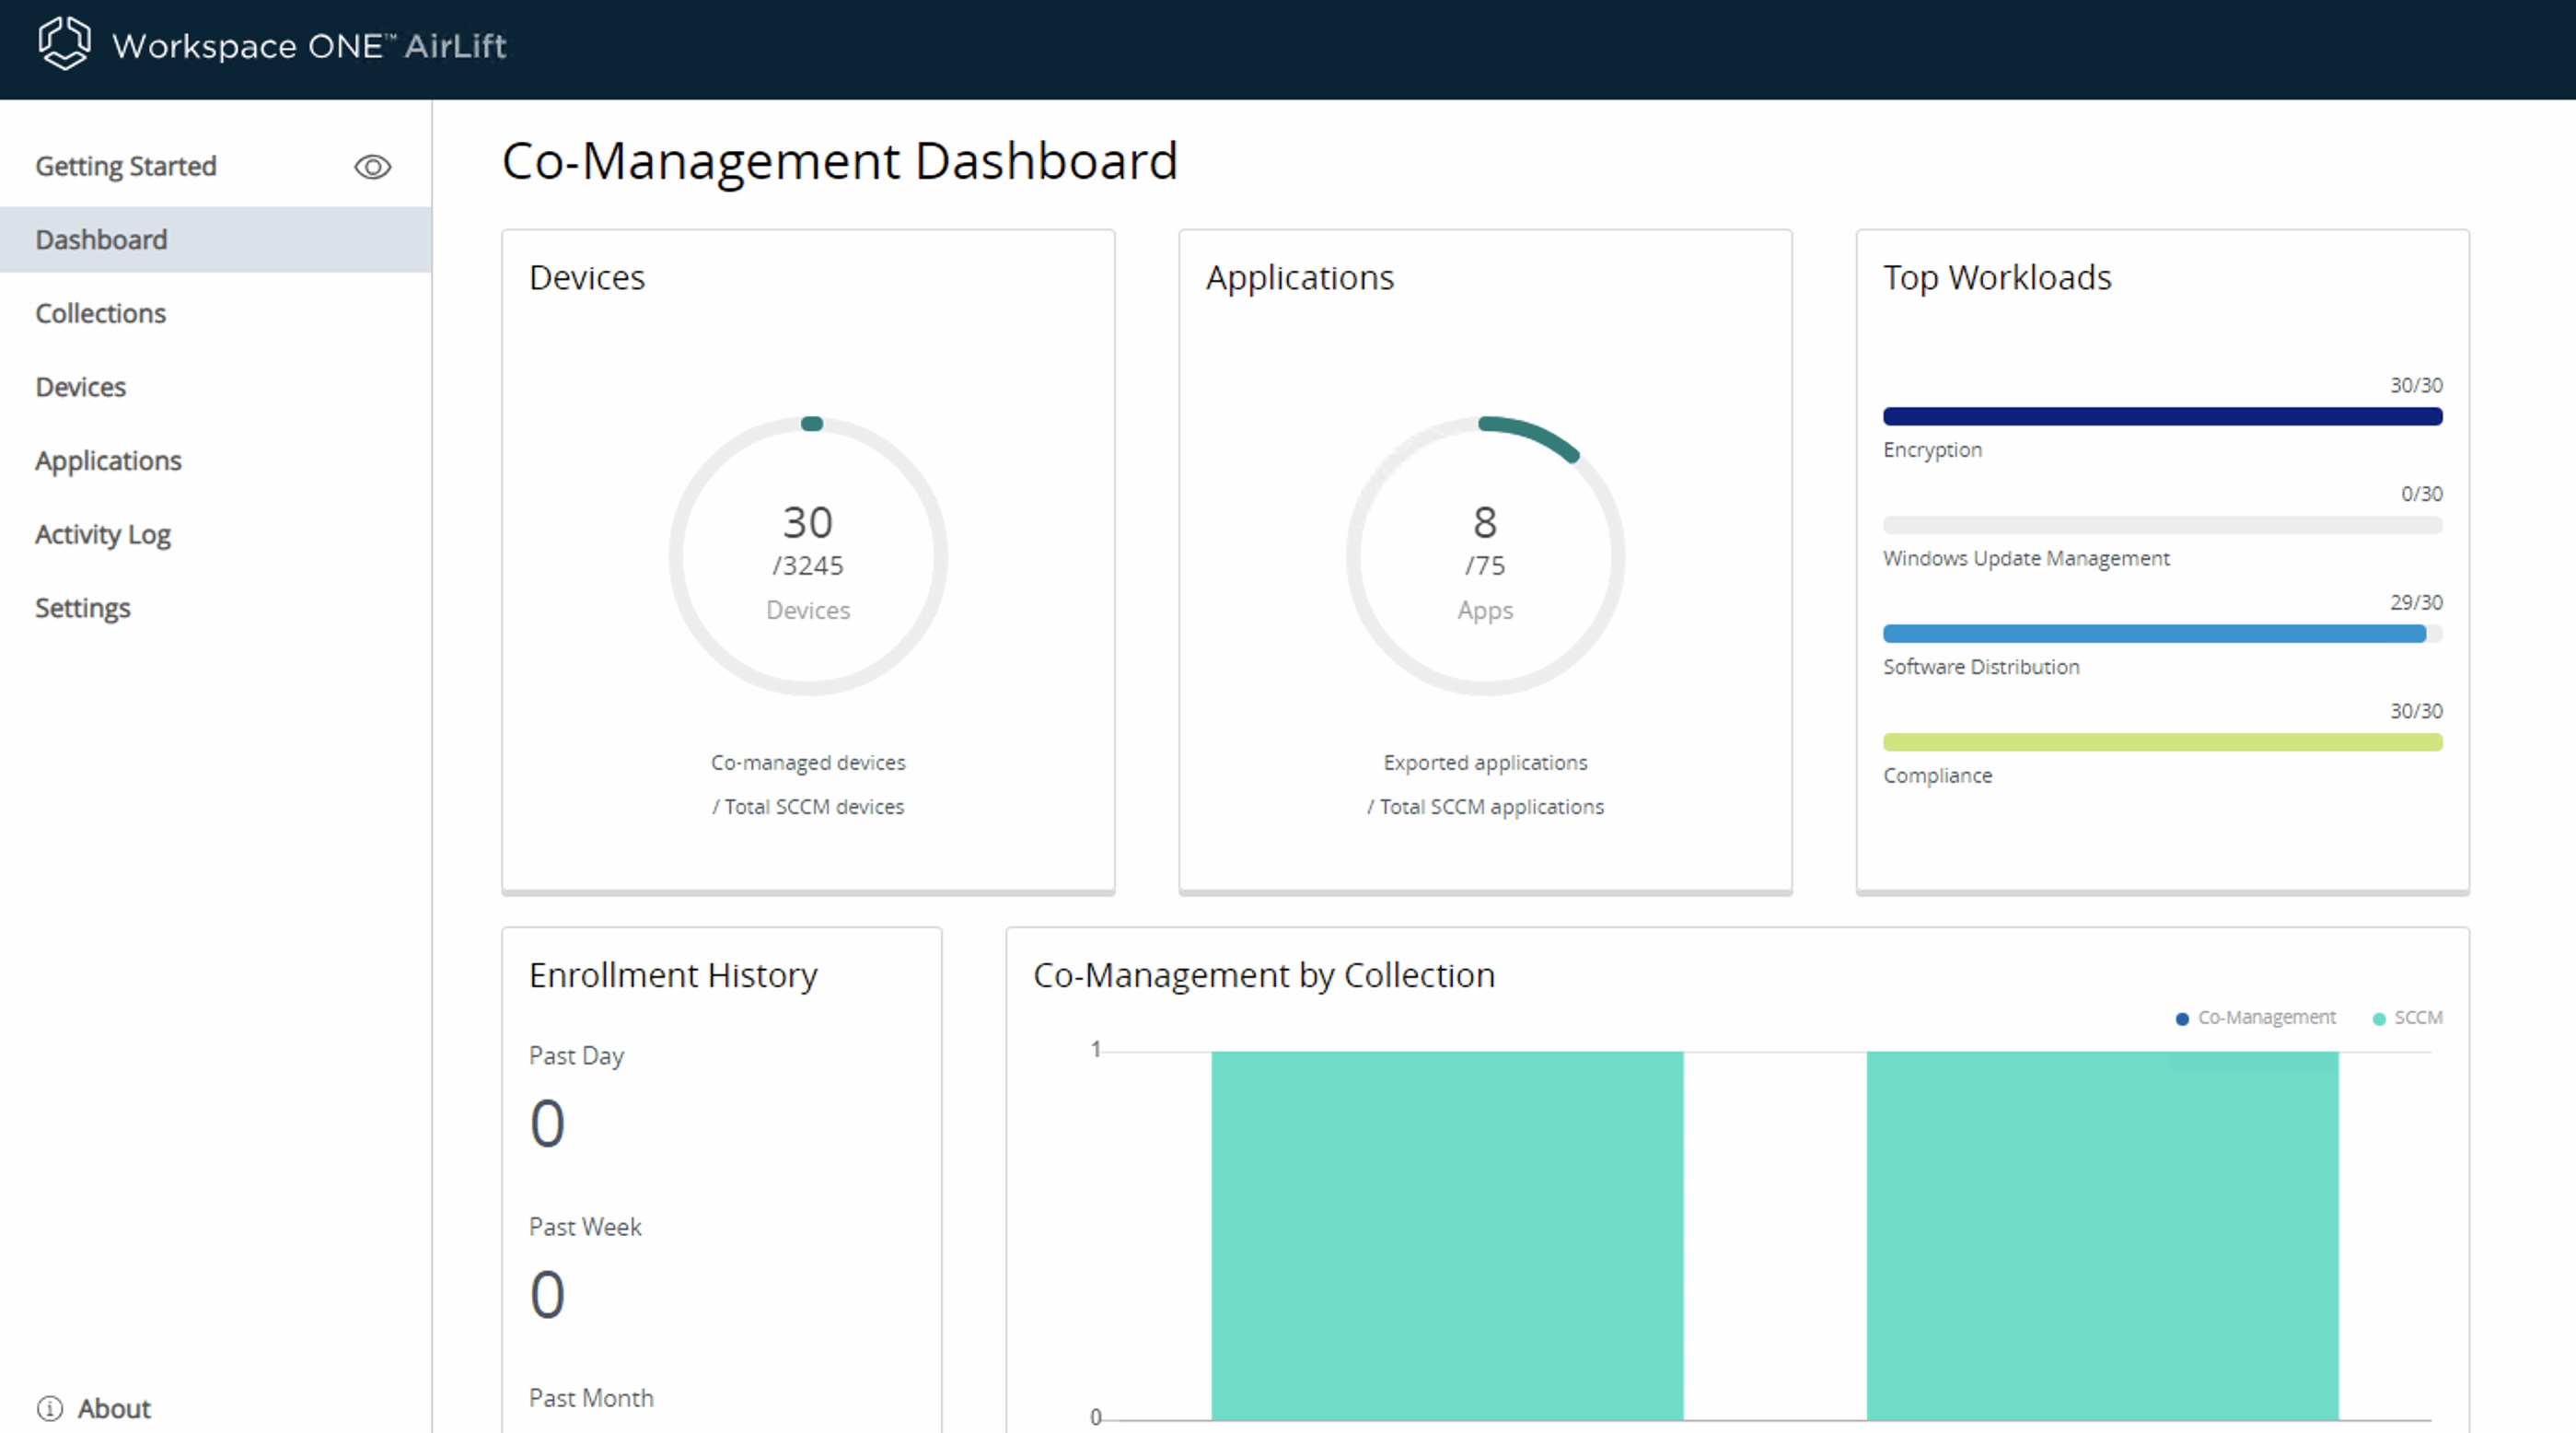Click the Encryption workload progress bar
The height and width of the screenshot is (1433, 2576).
pyautogui.click(x=2162, y=416)
